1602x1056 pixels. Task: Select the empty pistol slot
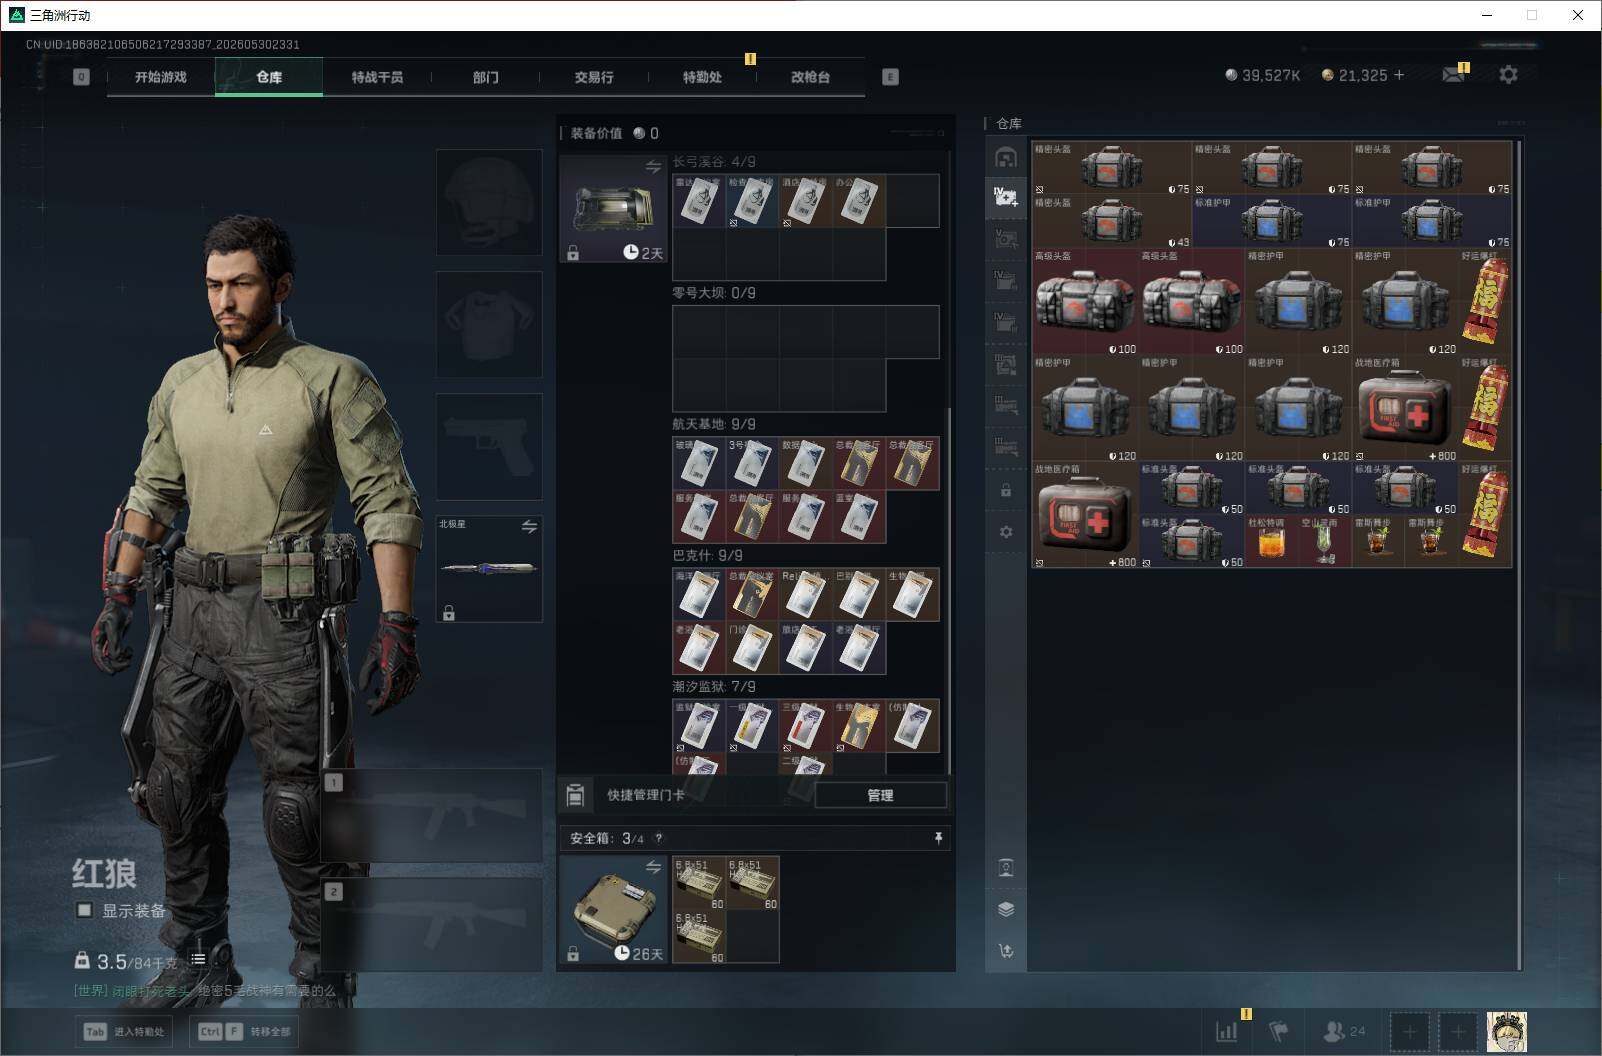coord(489,446)
